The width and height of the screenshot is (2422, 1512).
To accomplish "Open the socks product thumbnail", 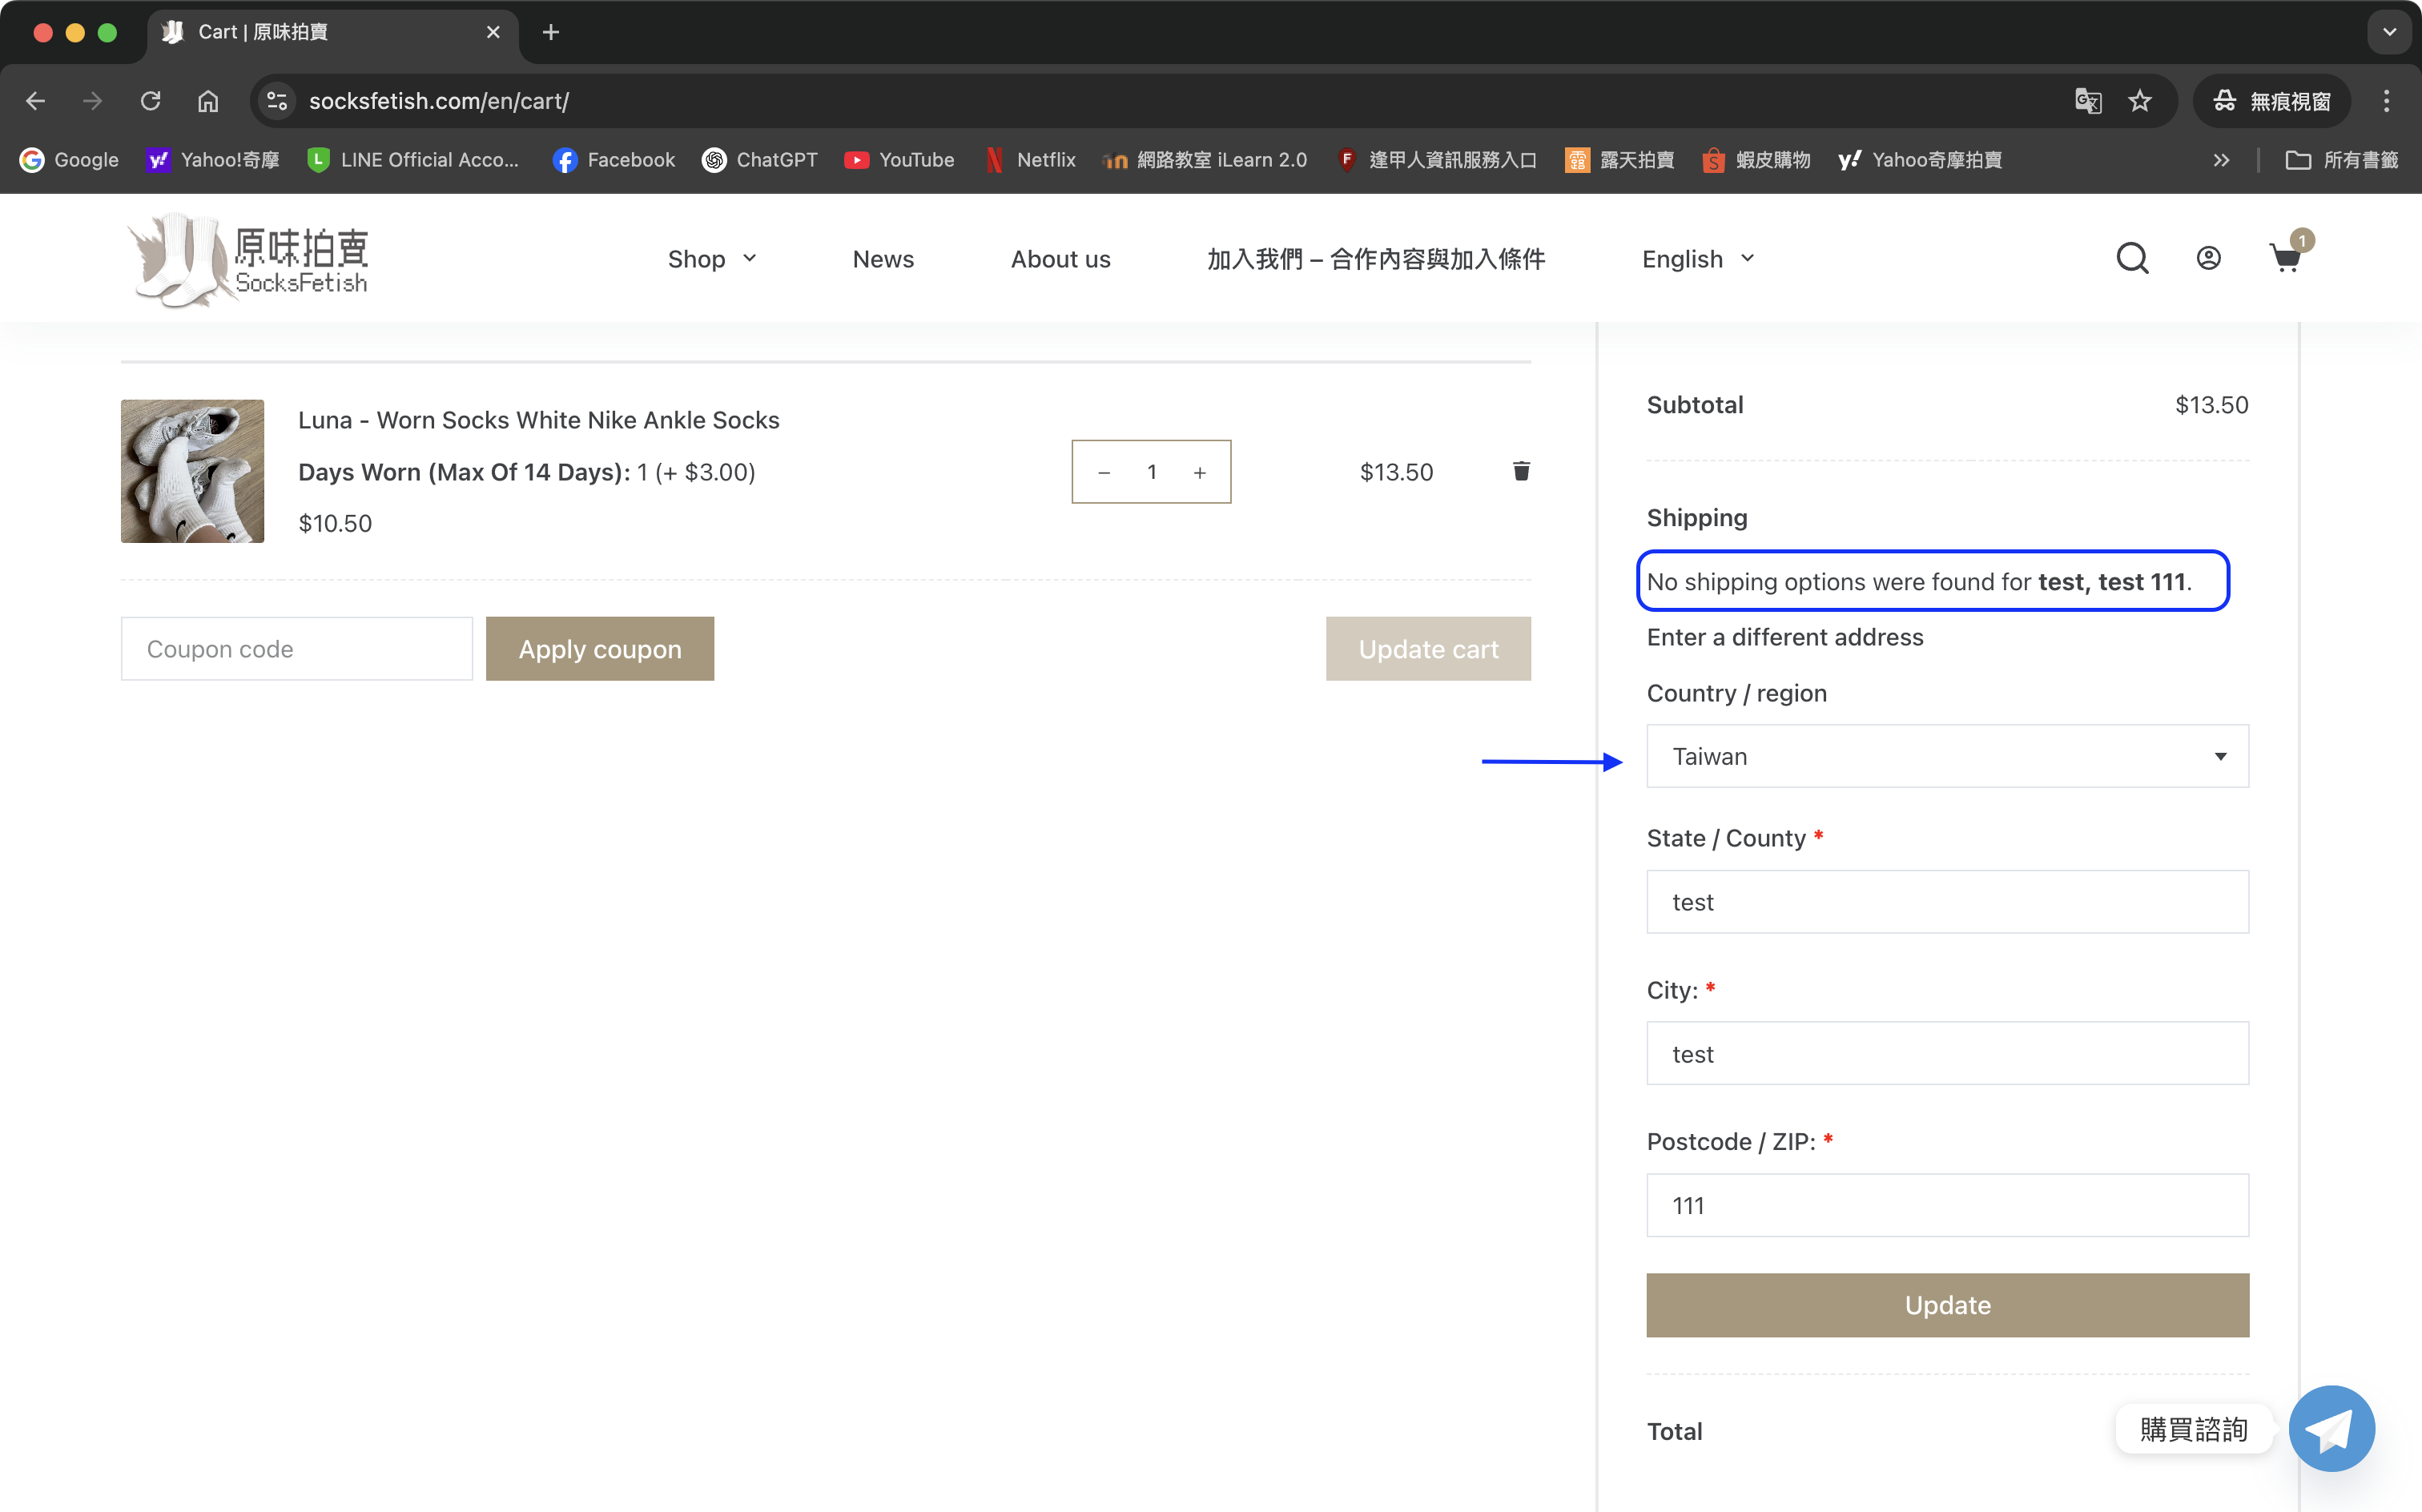I will point(192,471).
